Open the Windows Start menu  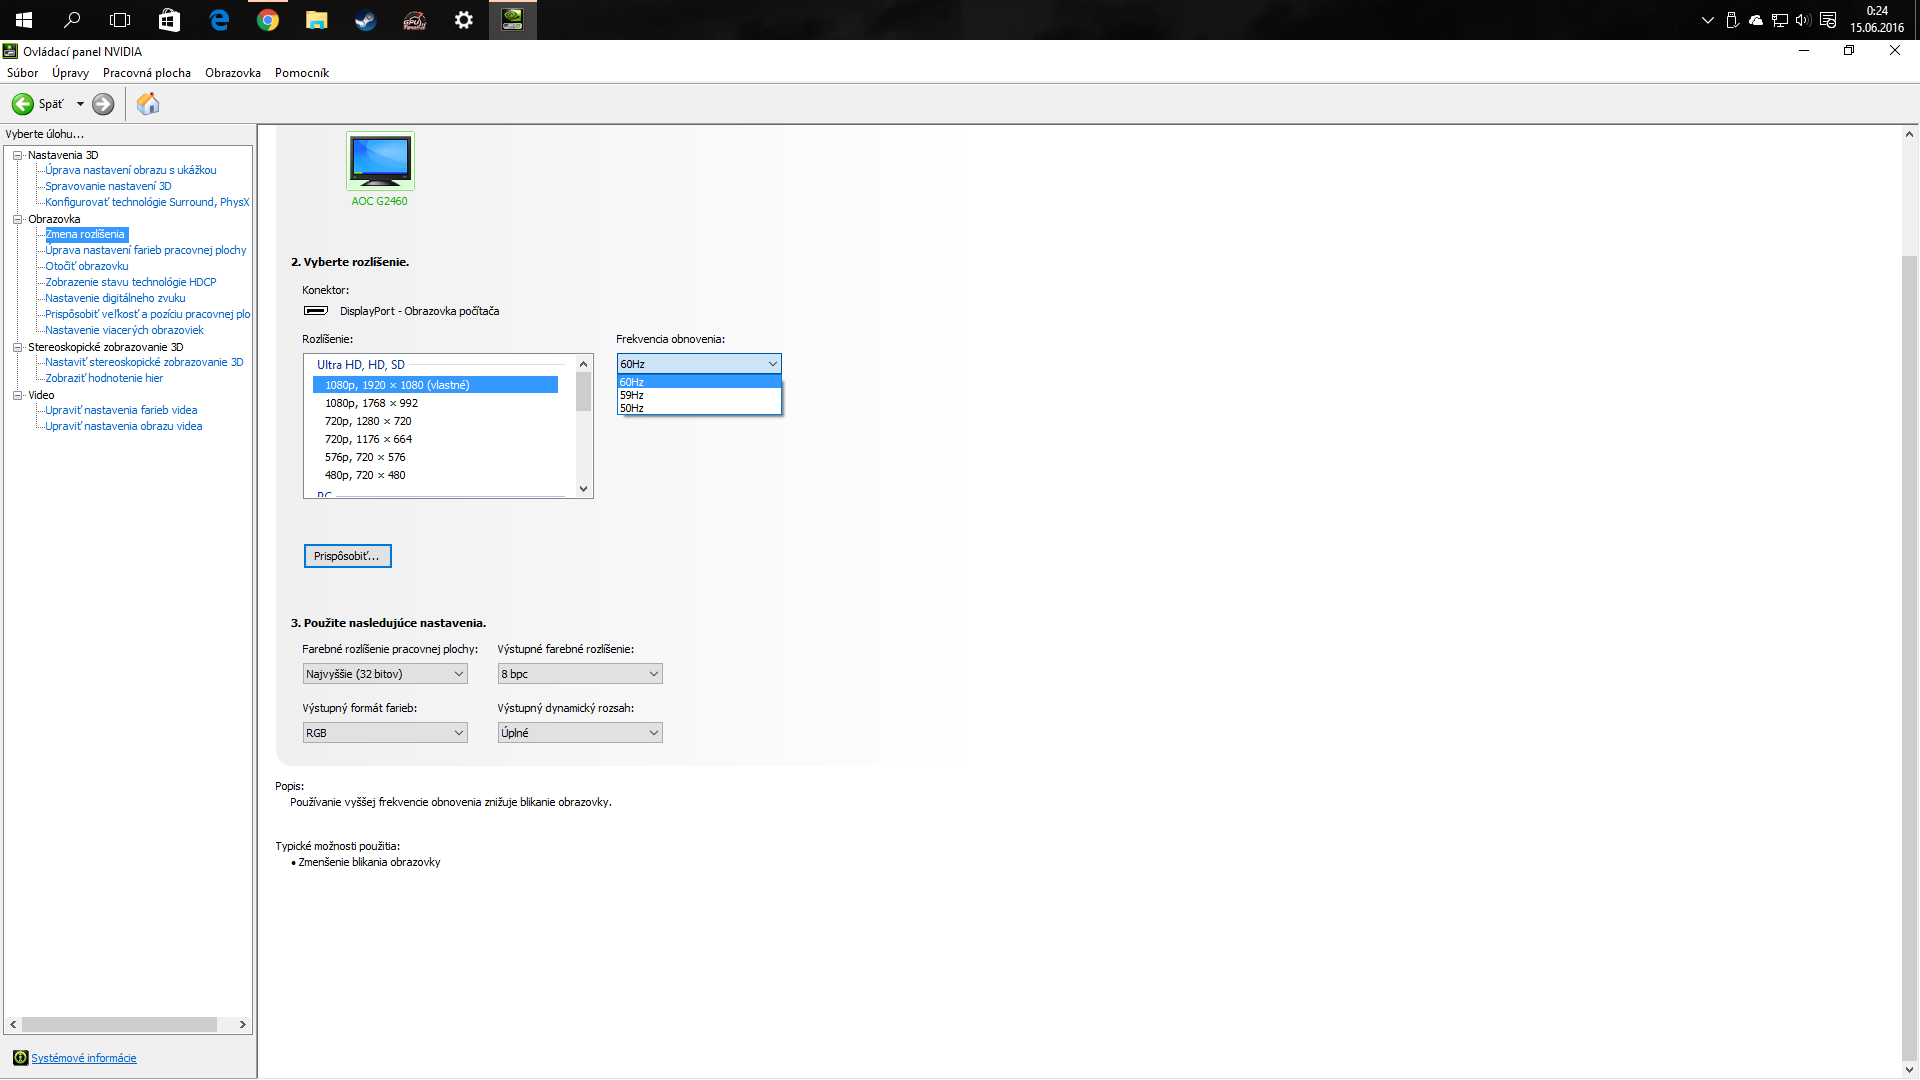(24, 20)
